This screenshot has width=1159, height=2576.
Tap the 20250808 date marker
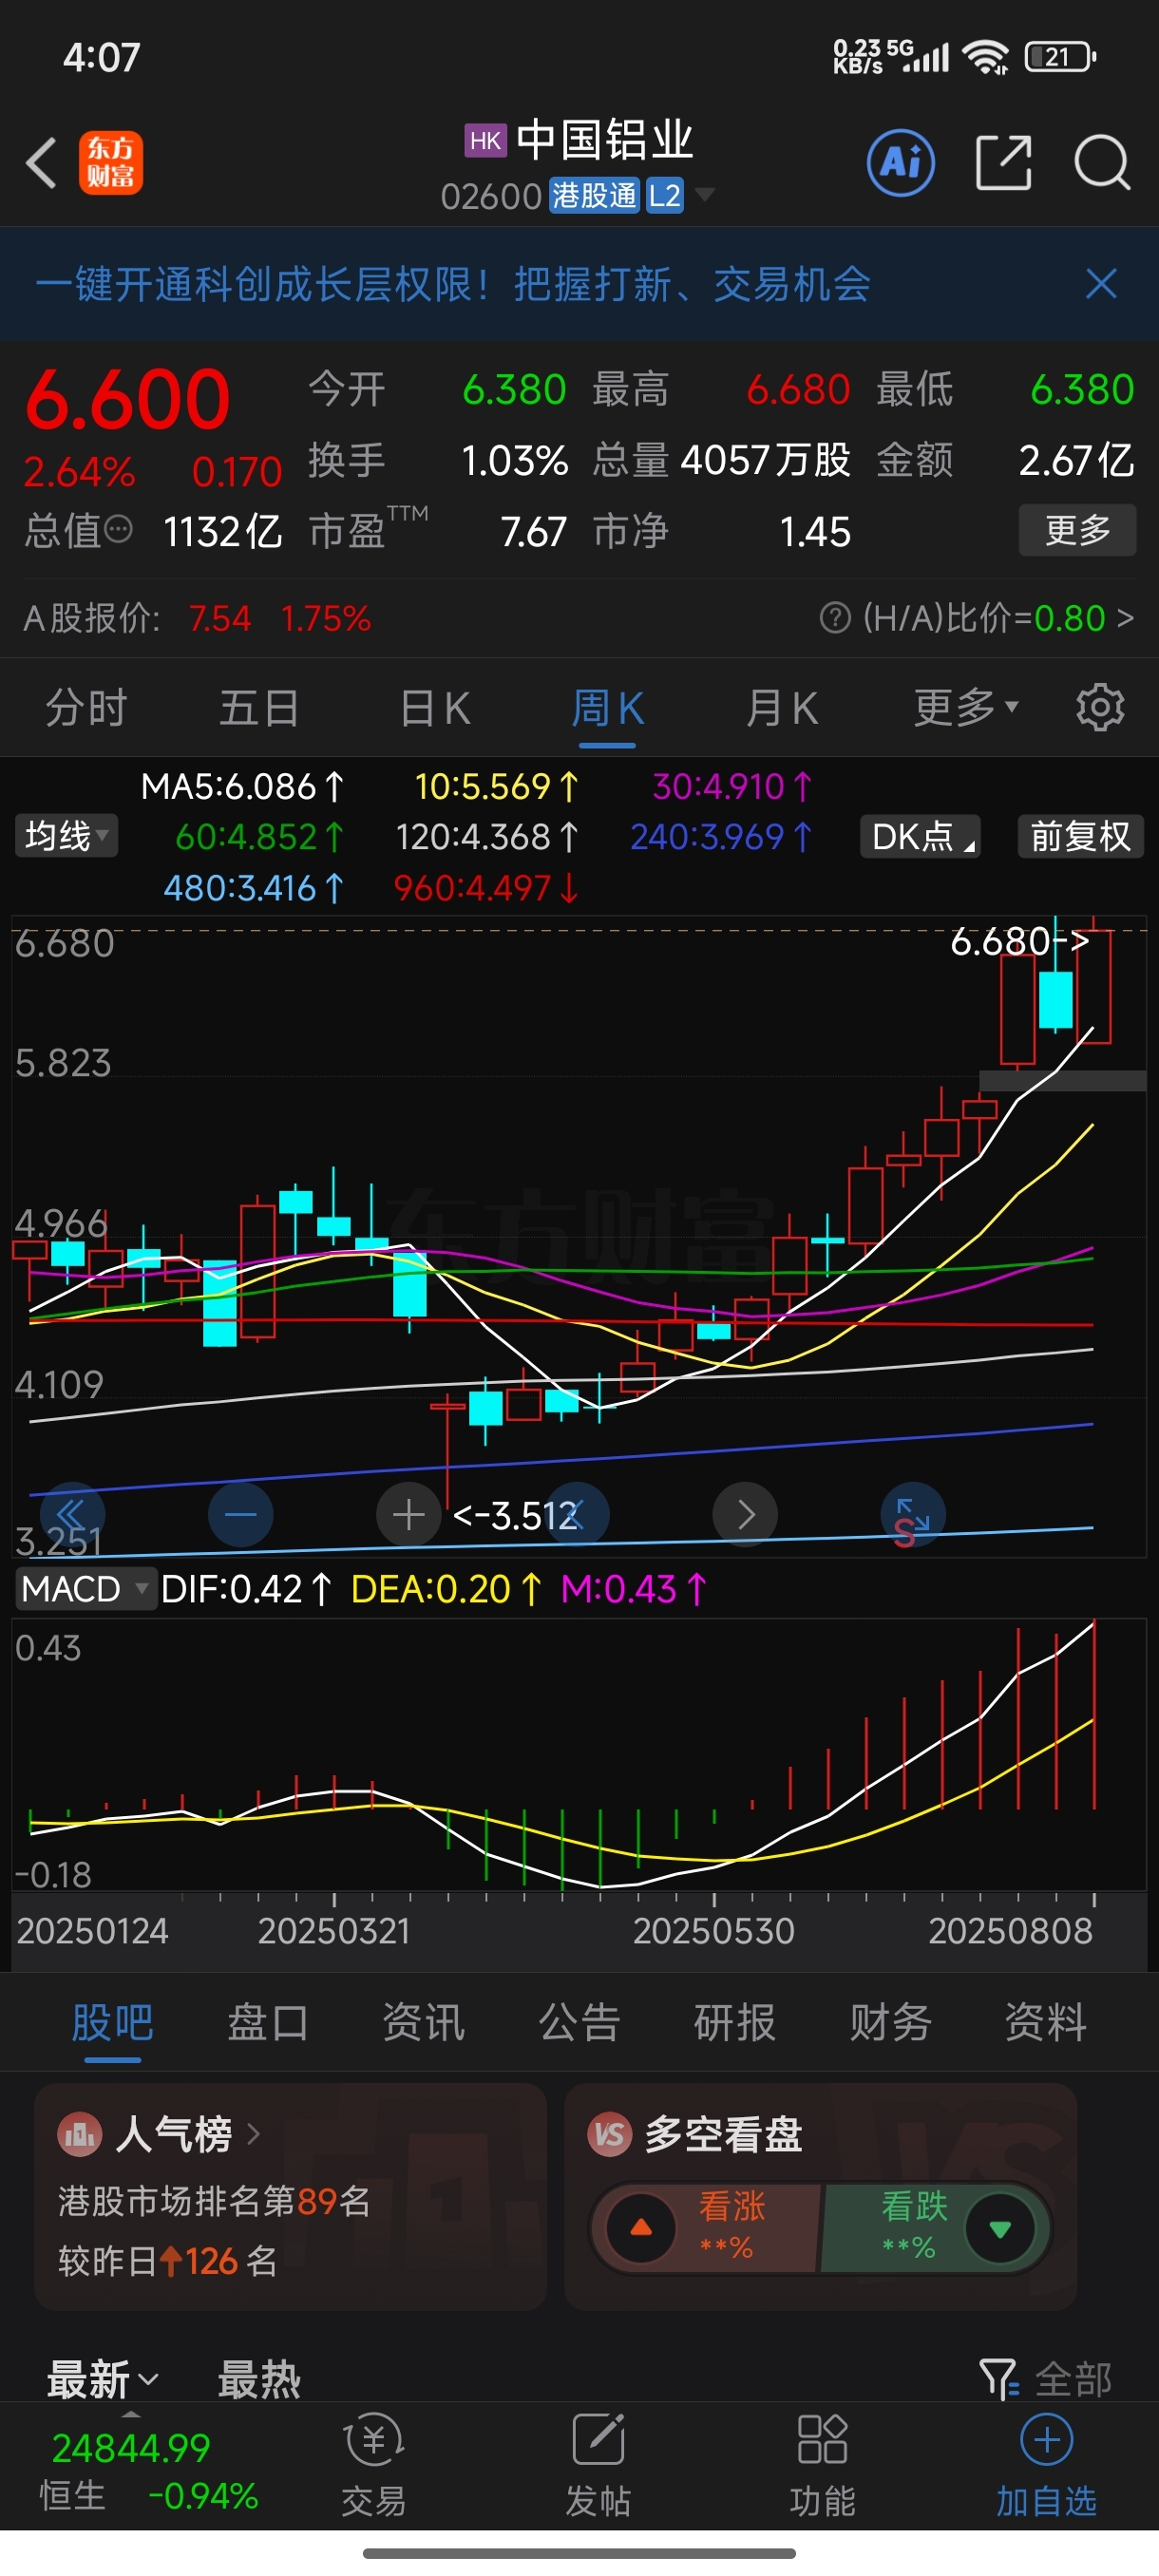1010,1930
